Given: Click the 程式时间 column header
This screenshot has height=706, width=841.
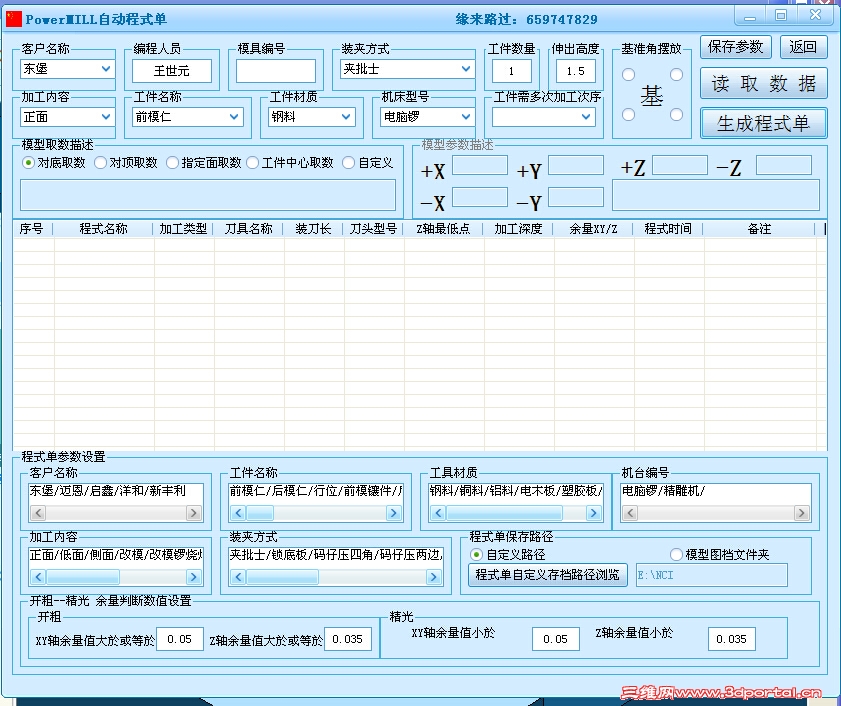Looking at the screenshot, I should (x=668, y=229).
